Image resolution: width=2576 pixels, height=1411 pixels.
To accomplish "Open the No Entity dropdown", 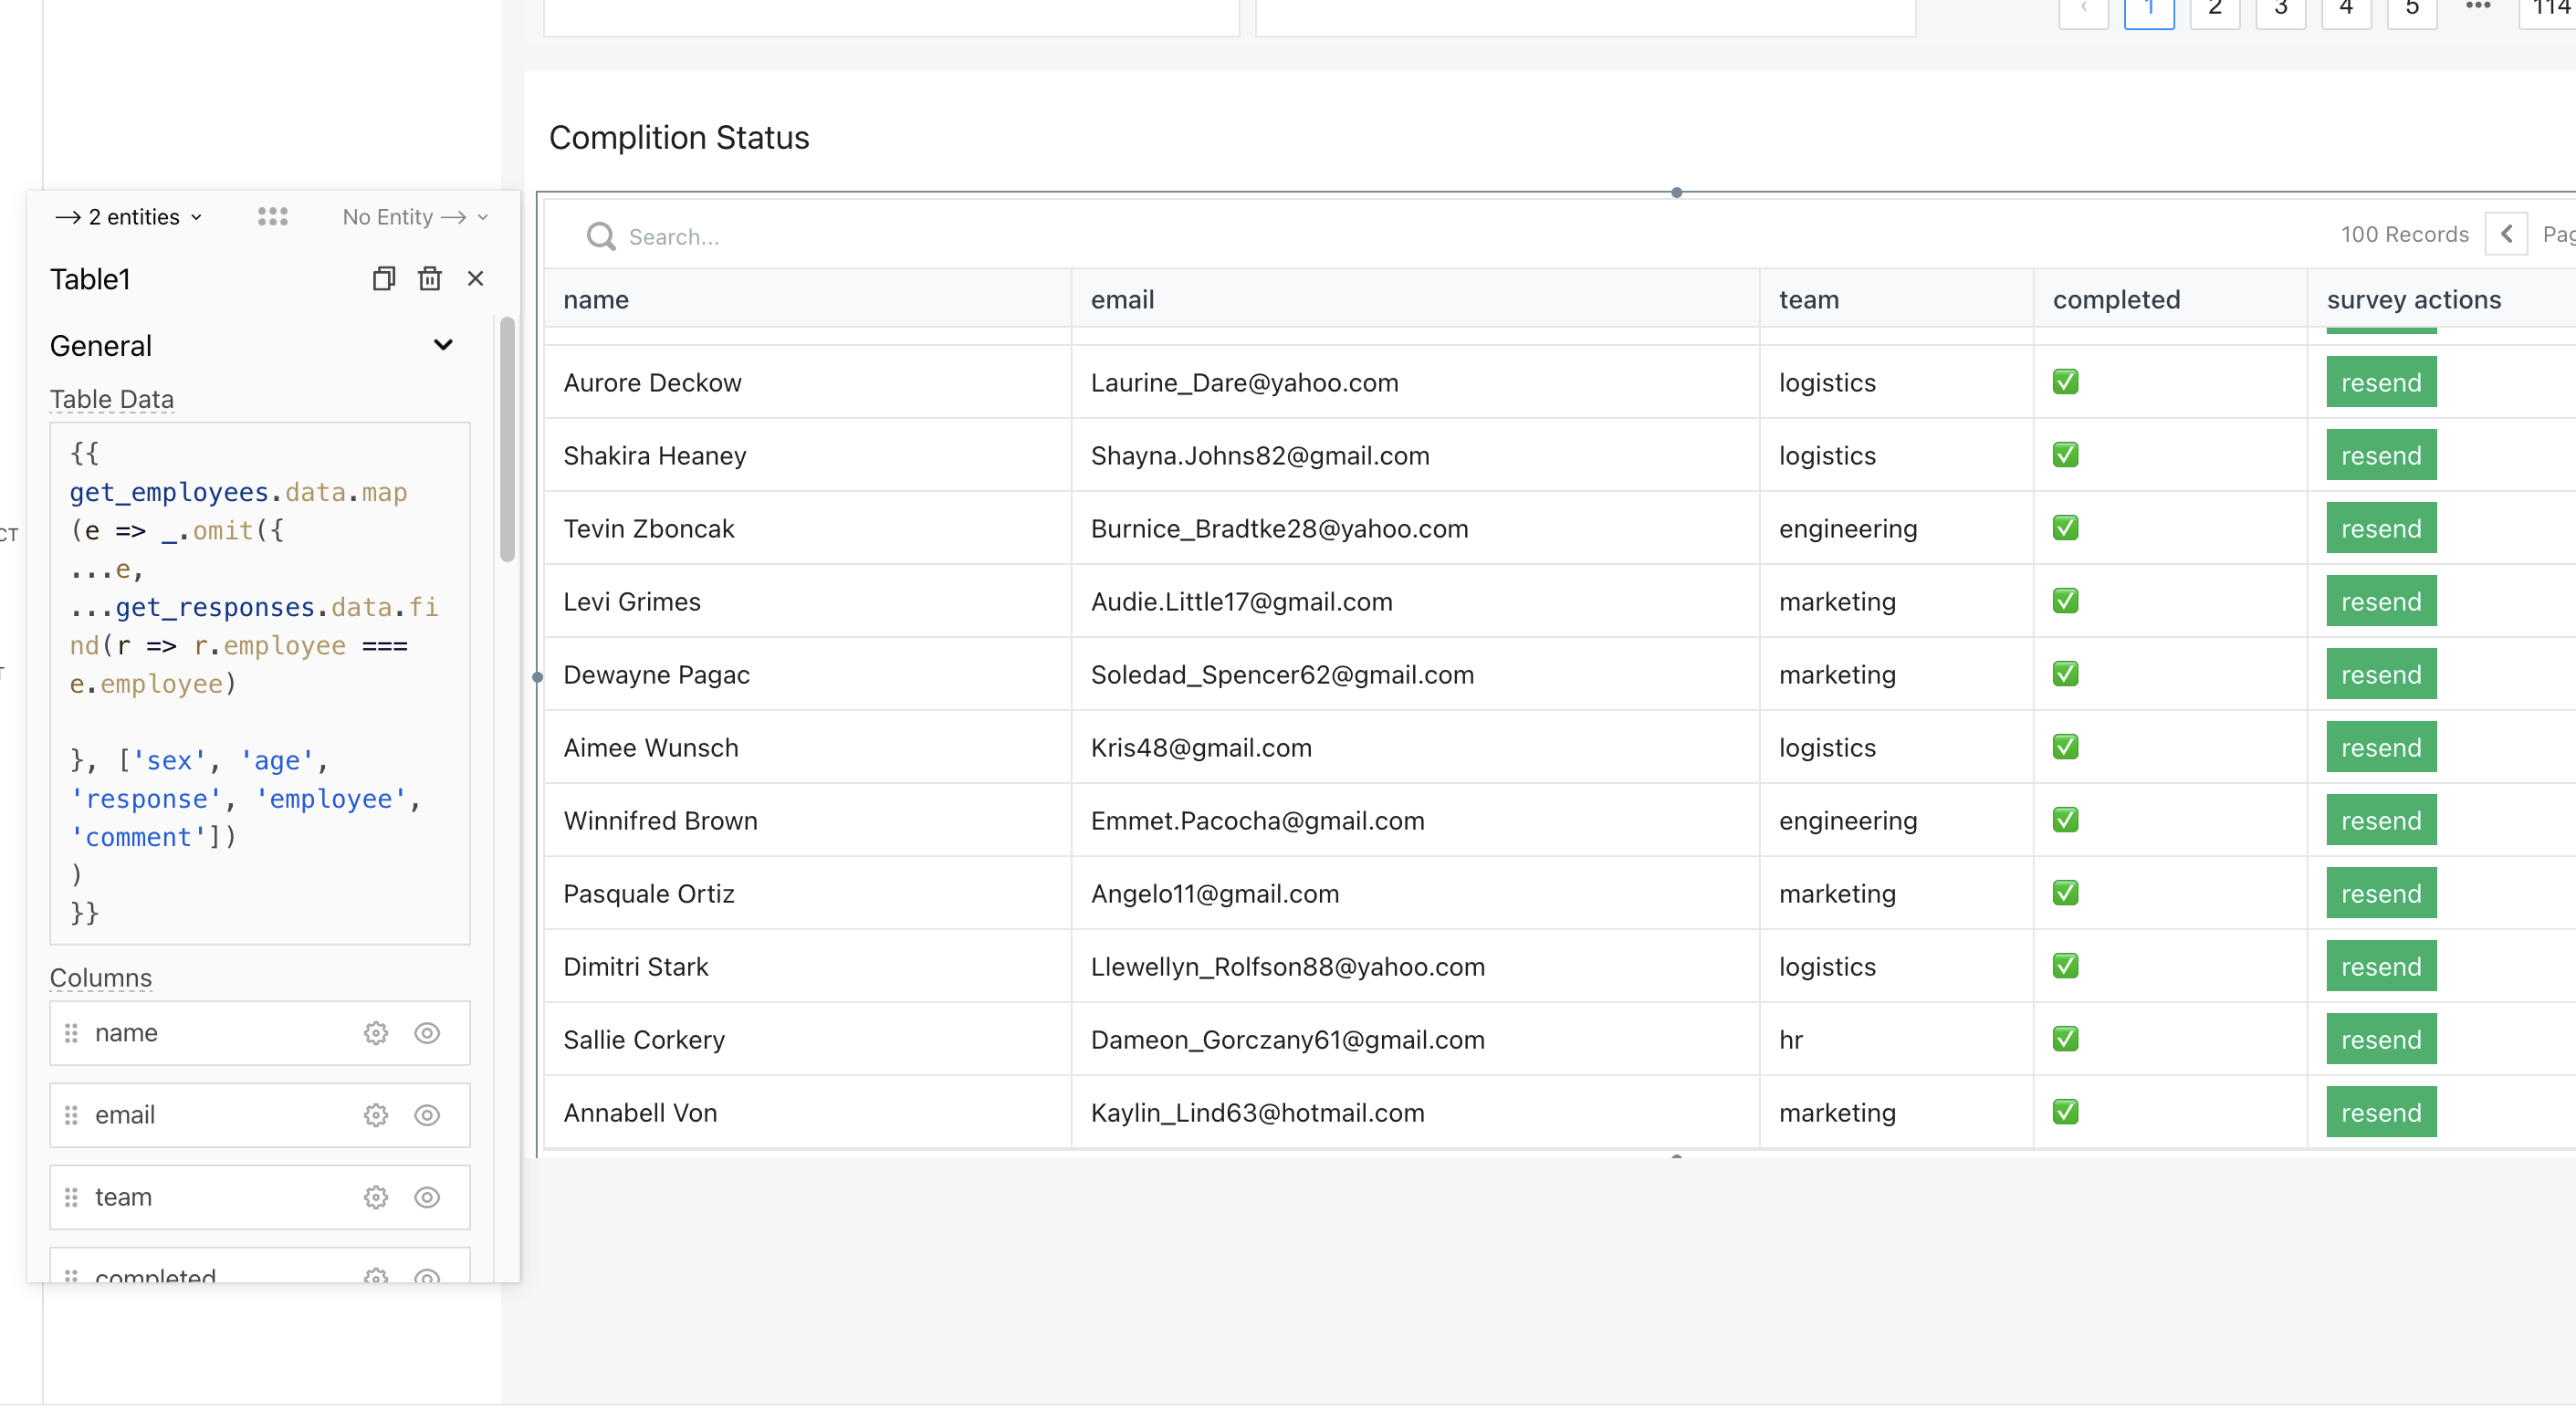I will click(414, 217).
